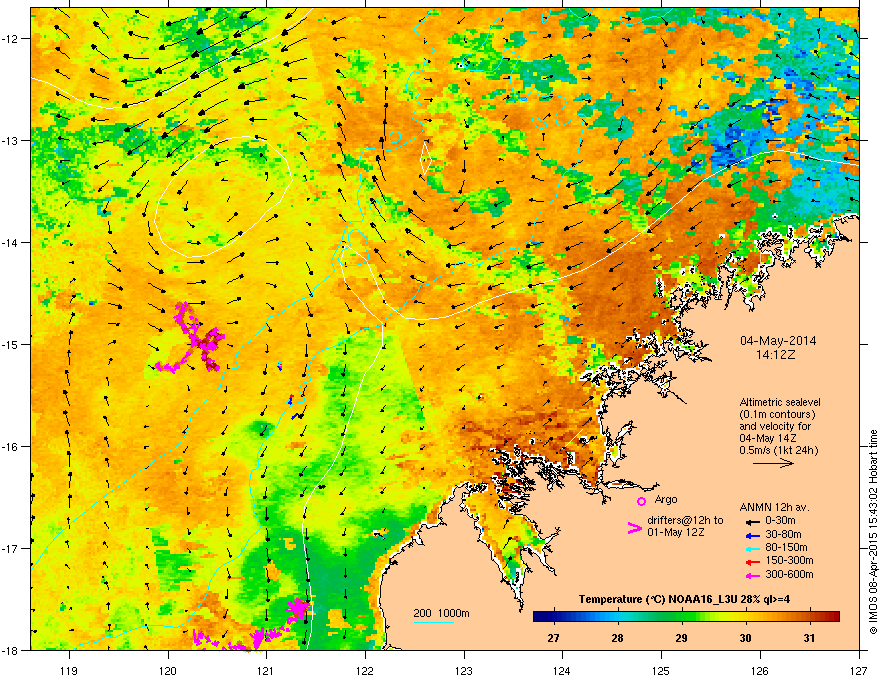Click the blue 30-80m arrow legend symbol
Image resolution: width=880 pixels, height=680 pixels.
pos(753,535)
